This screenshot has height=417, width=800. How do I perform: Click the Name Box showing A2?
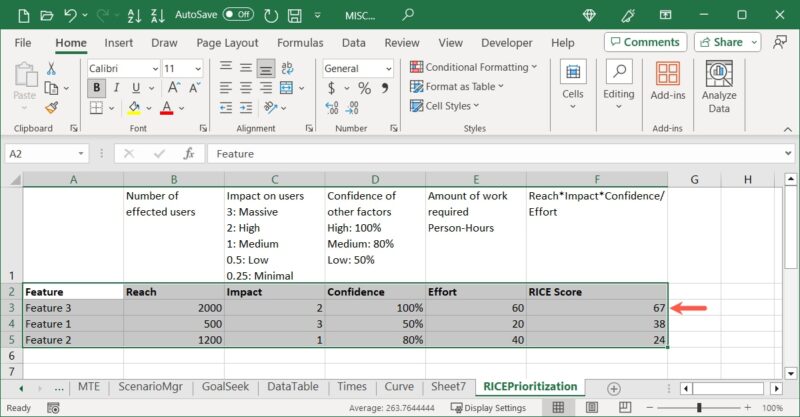pos(46,154)
